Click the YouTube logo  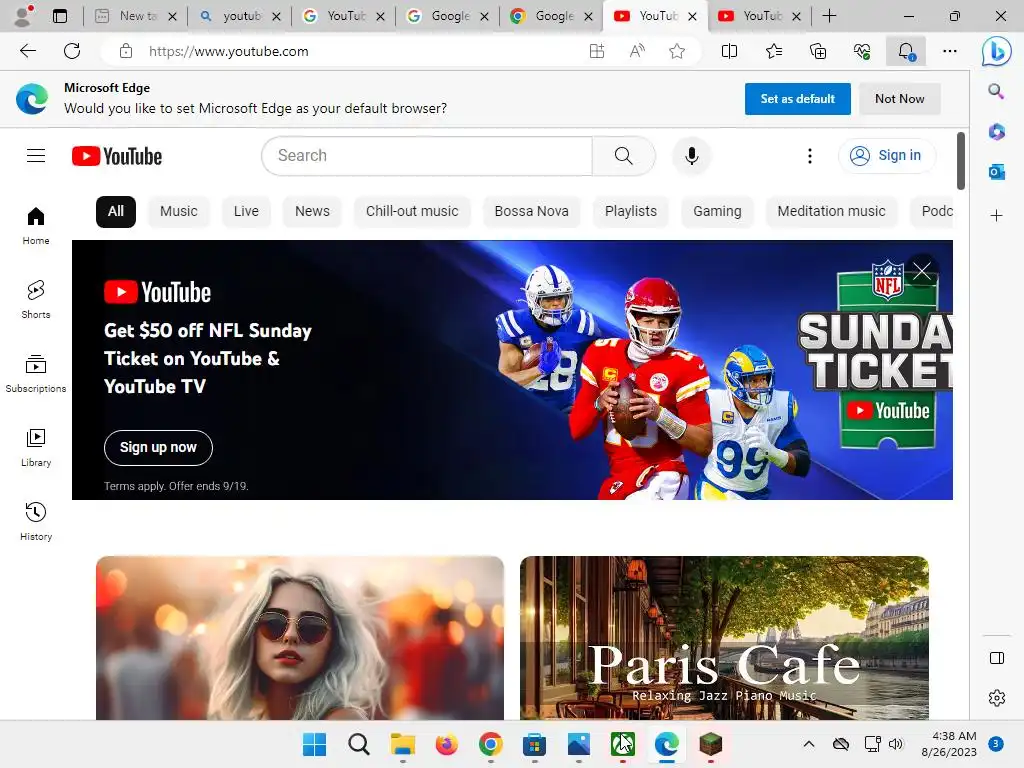click(x=117, y=156)
